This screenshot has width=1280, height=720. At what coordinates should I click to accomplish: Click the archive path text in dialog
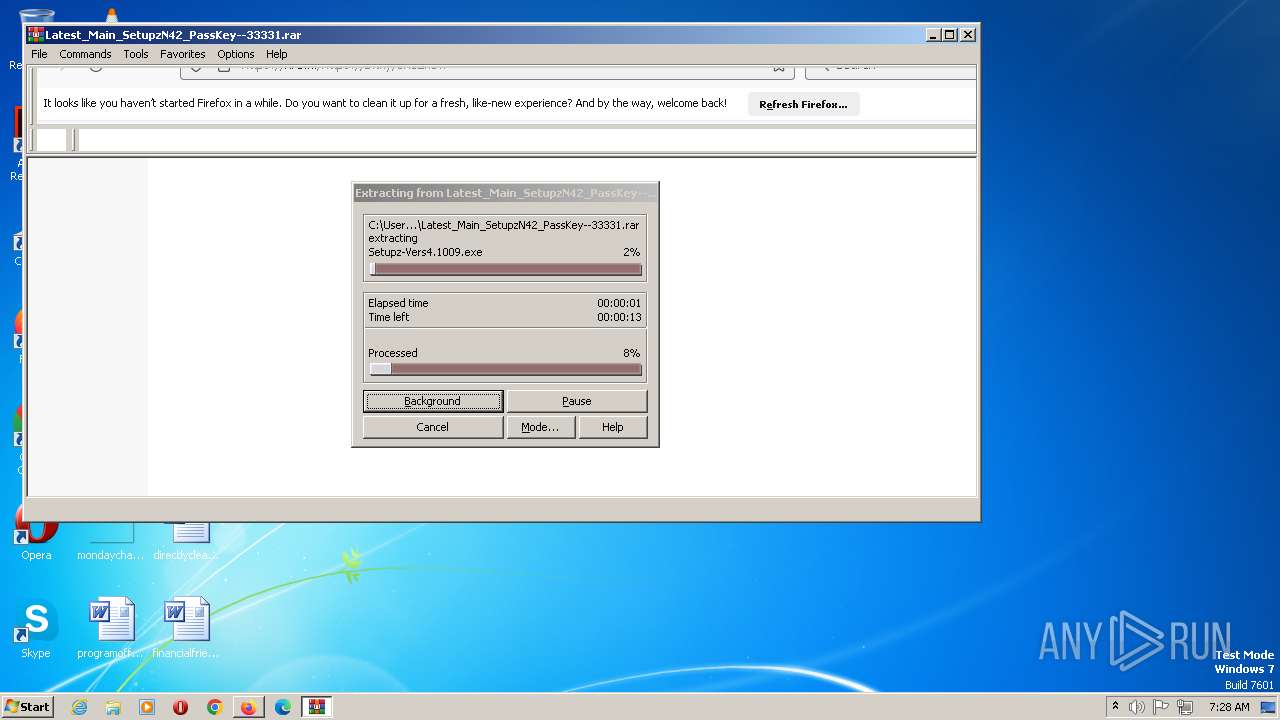pos(504,225)
